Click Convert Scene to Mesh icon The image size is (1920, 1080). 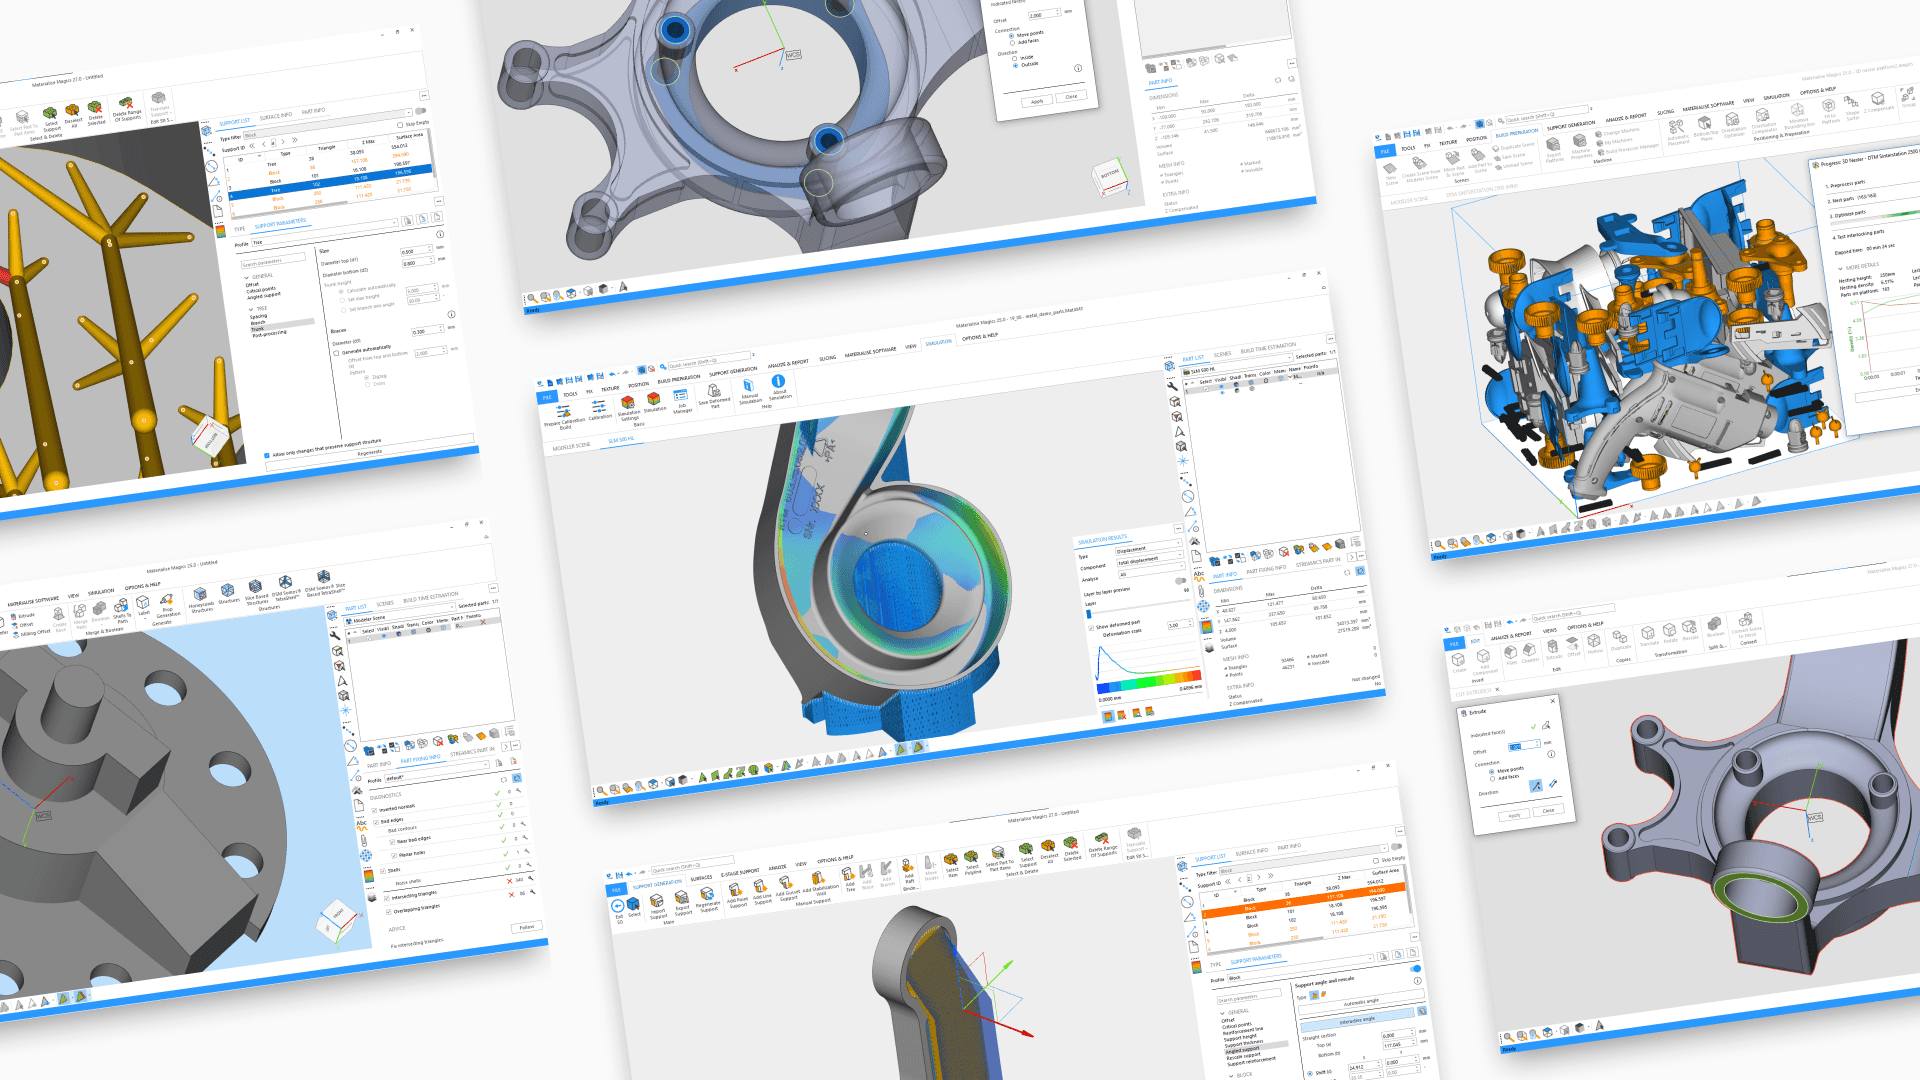coord(1746,621)
